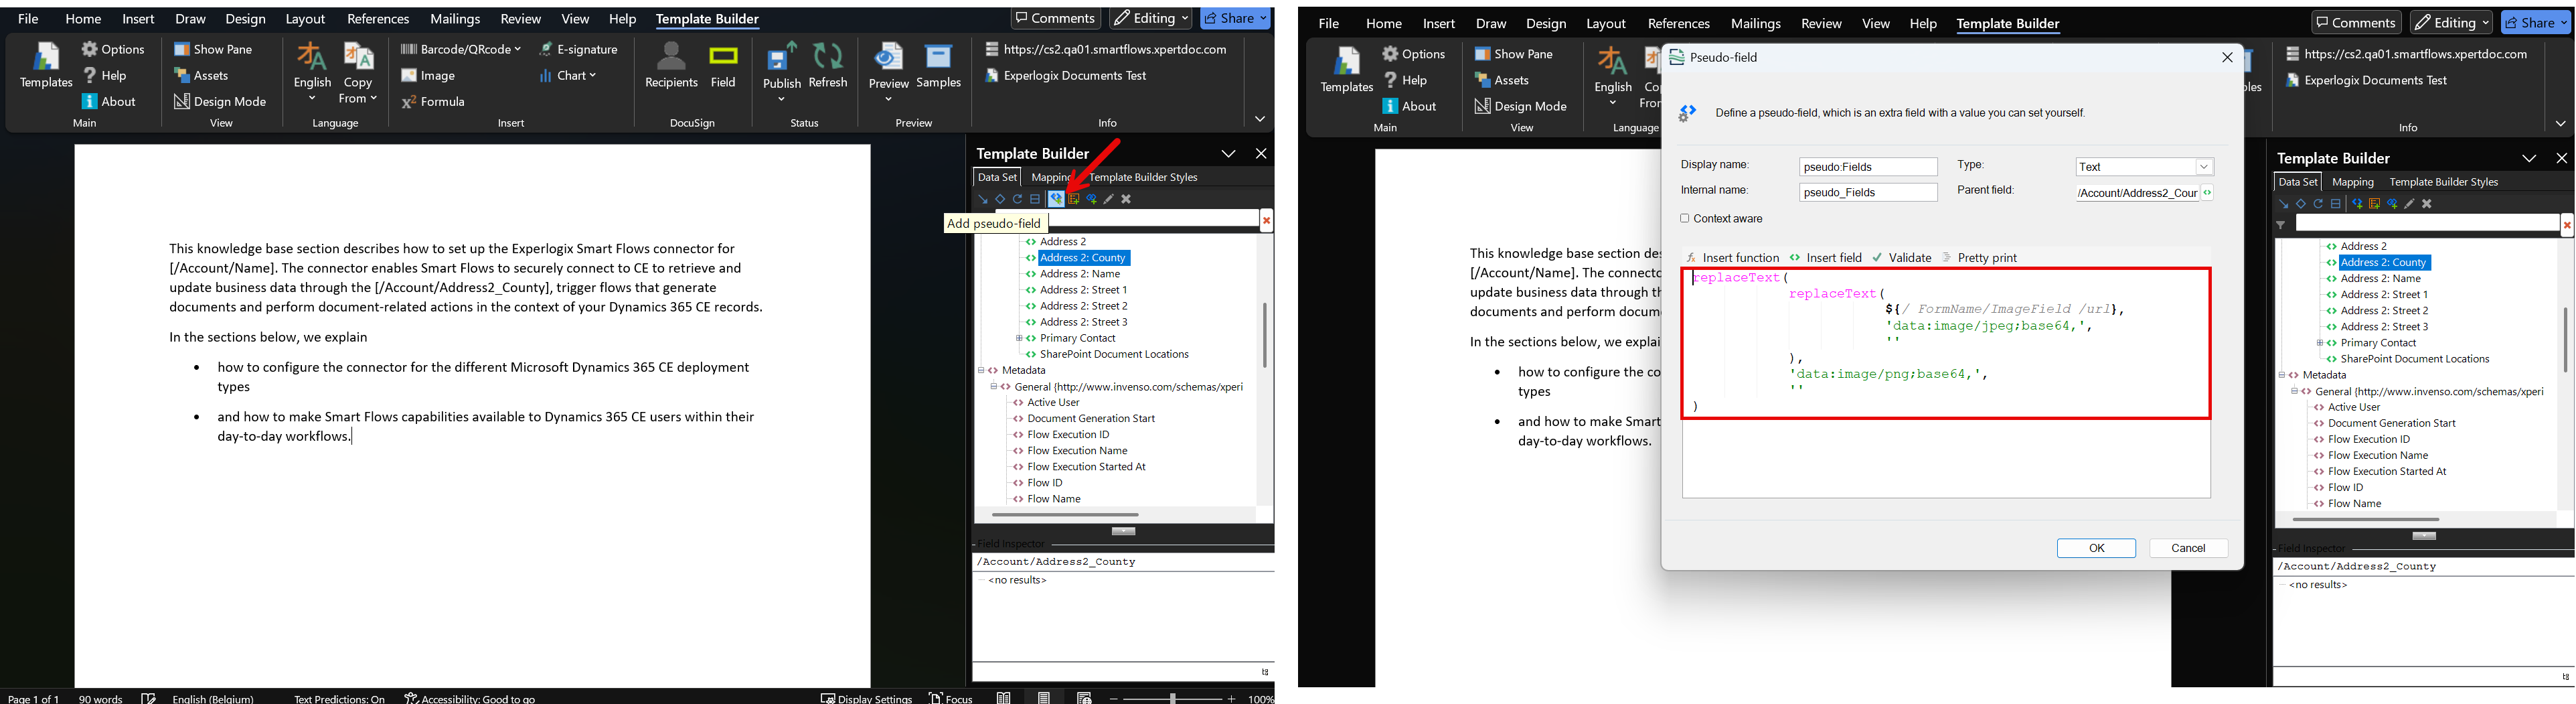Click orange list-with-plus icon in left window pane

pos(1074,199)
